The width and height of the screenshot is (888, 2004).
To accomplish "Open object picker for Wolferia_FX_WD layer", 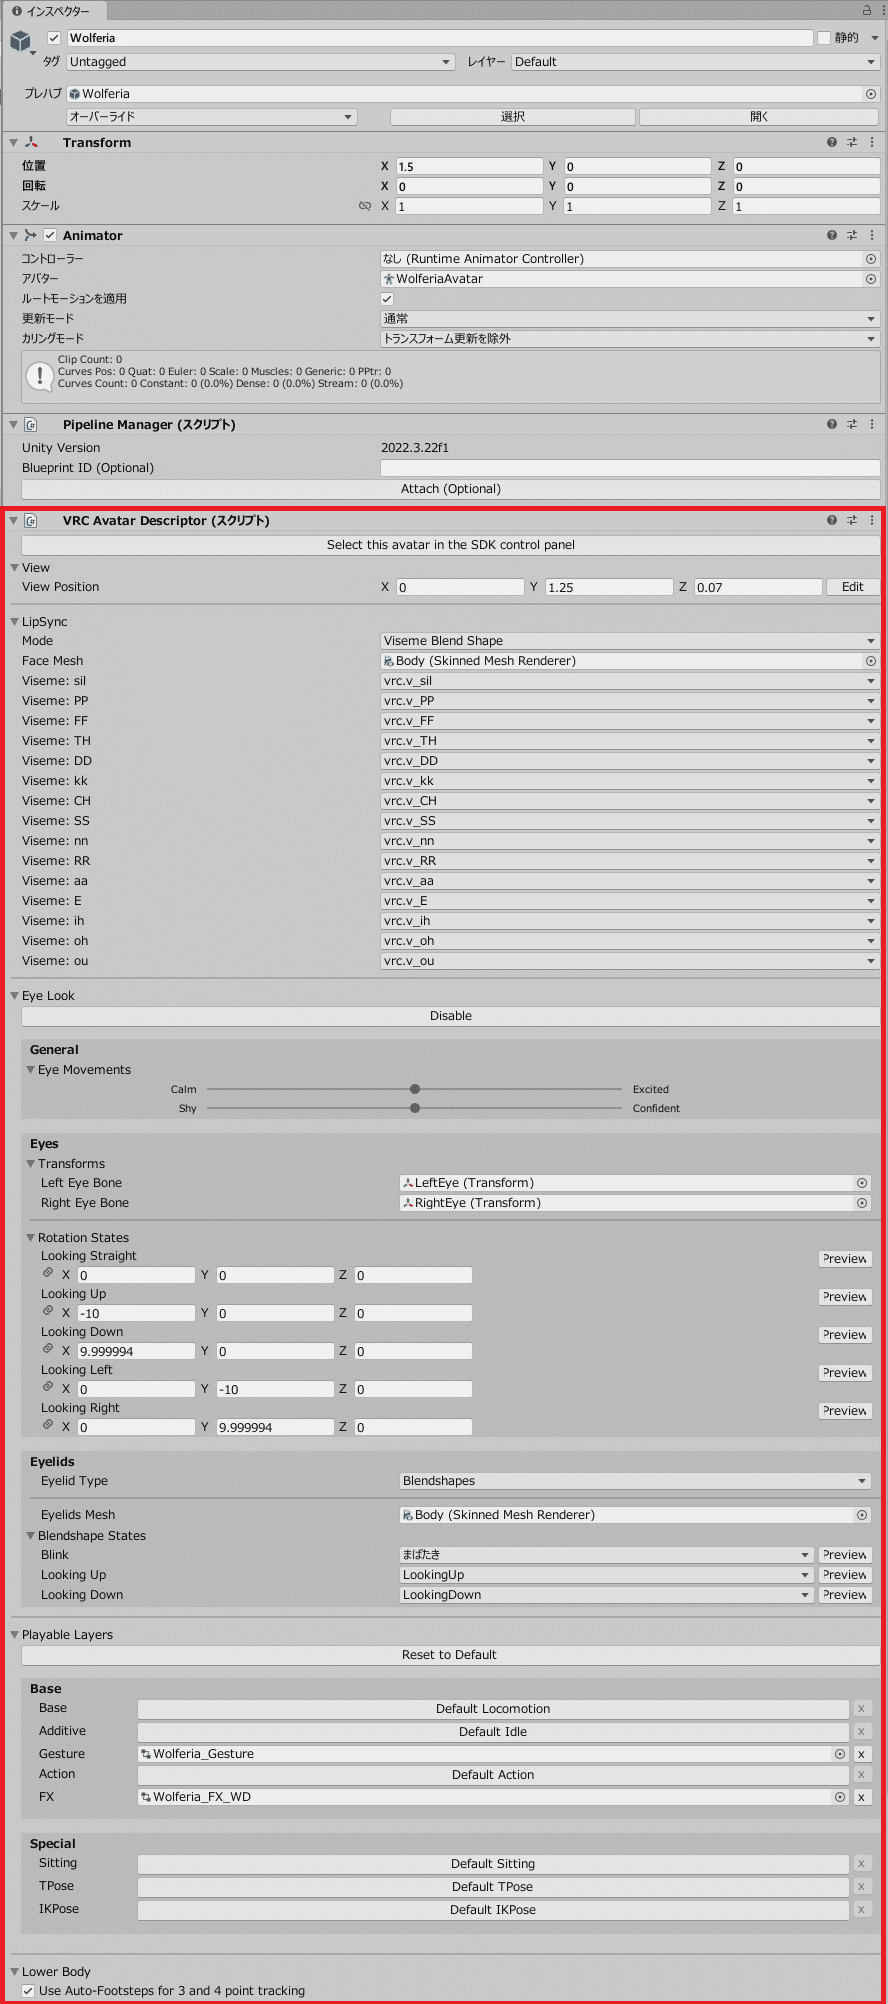I will tap(840, 1796).
